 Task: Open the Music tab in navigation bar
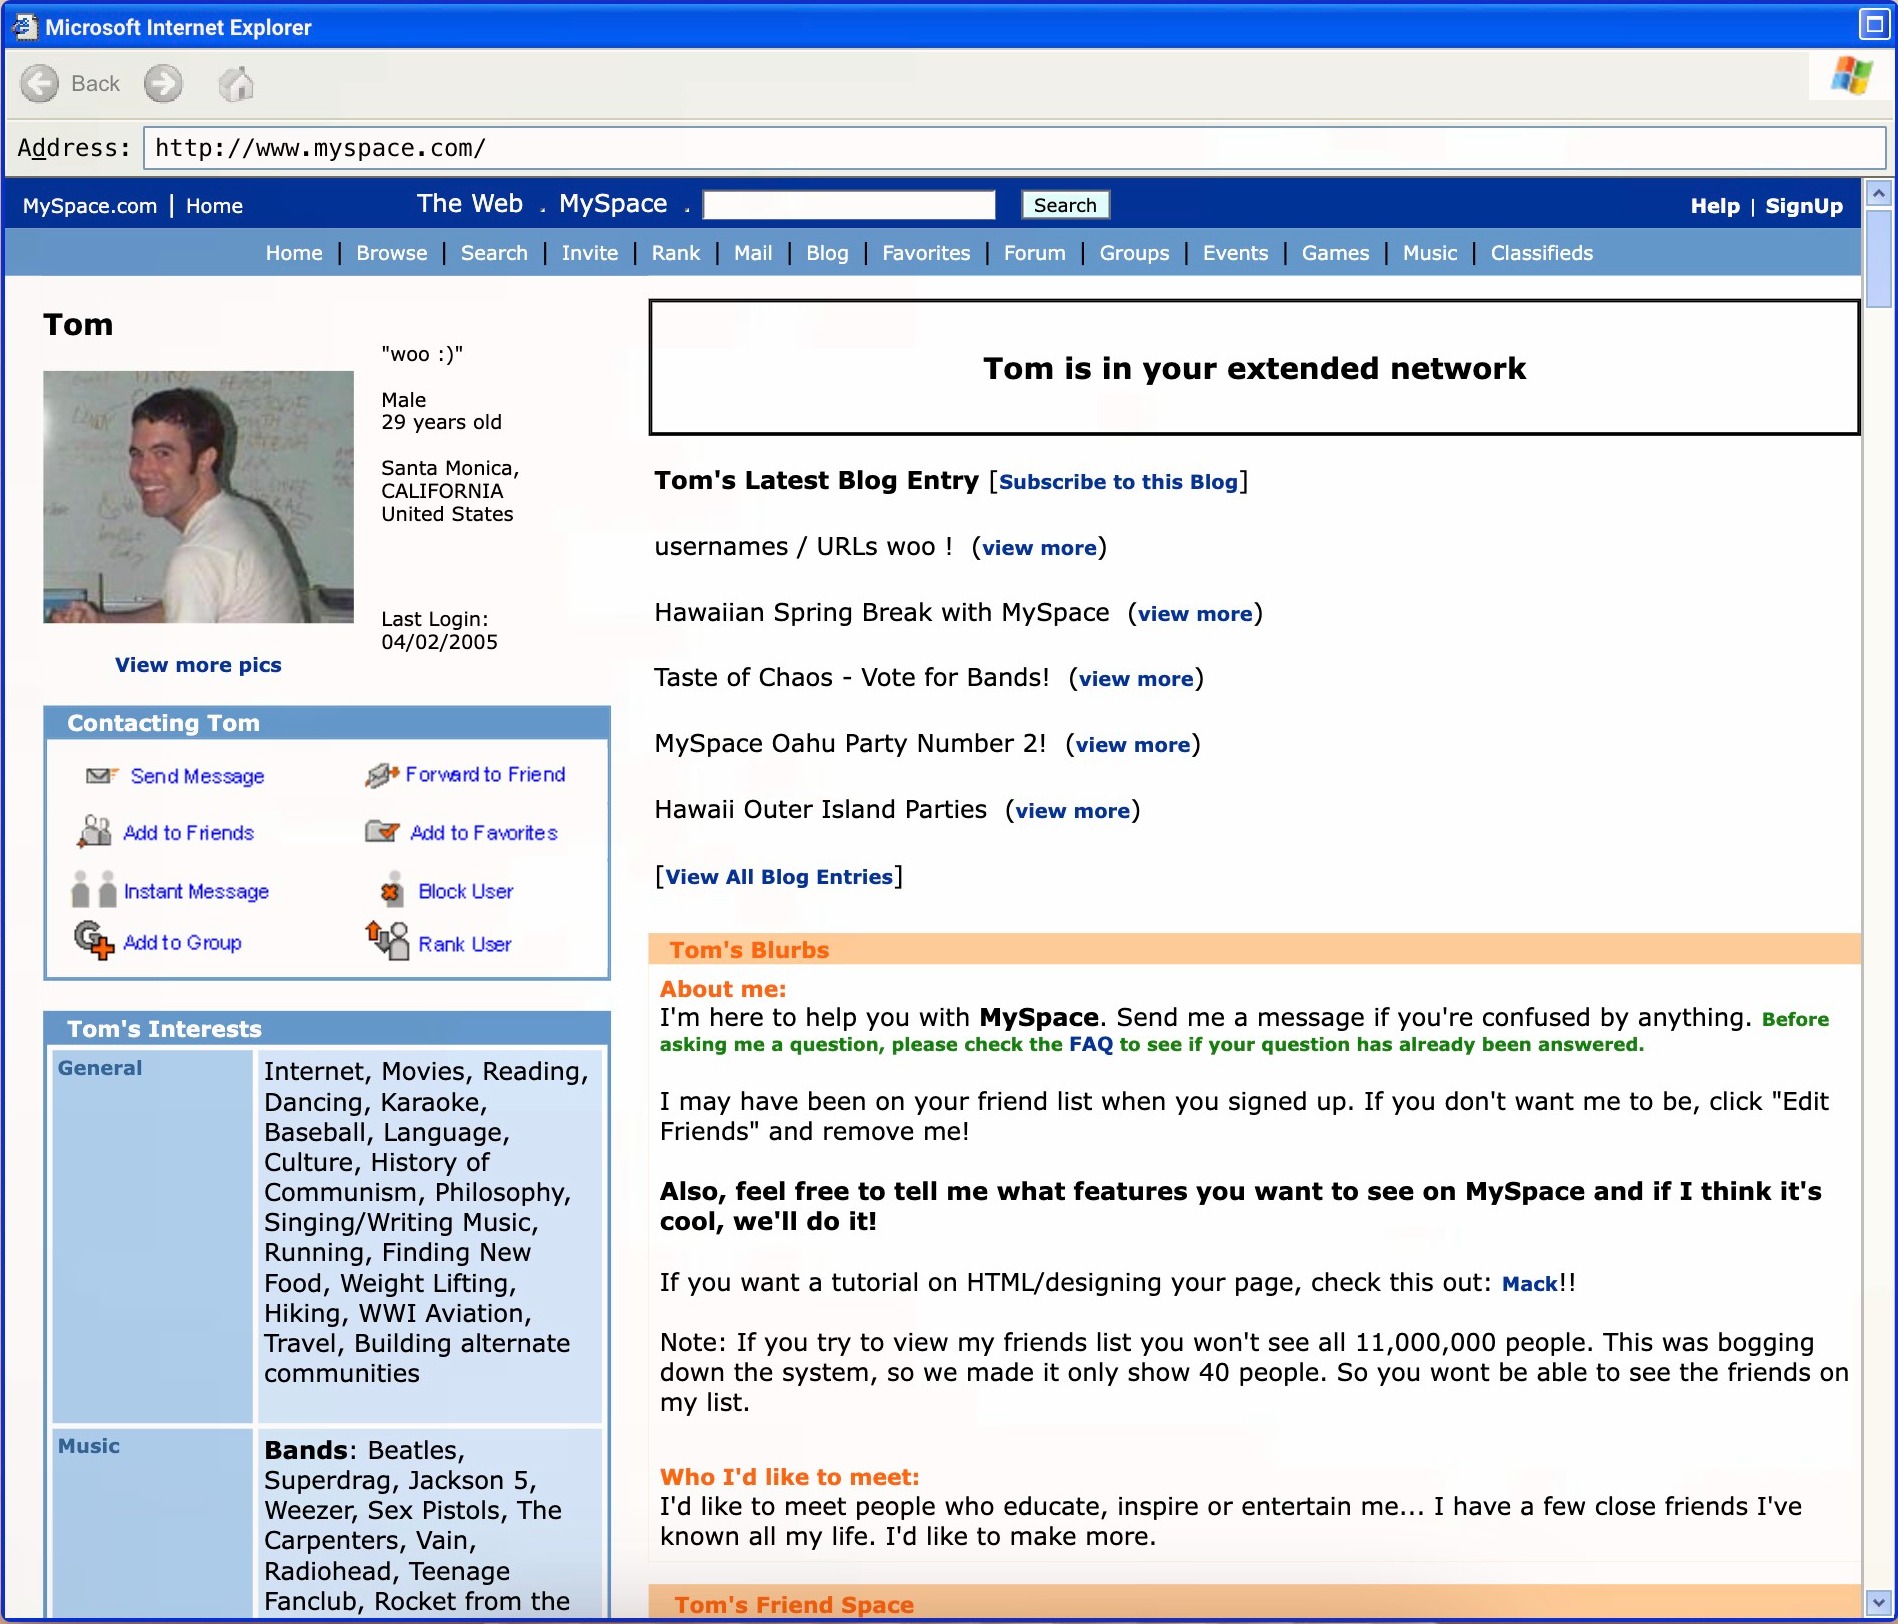click(x=1429, y=253)
